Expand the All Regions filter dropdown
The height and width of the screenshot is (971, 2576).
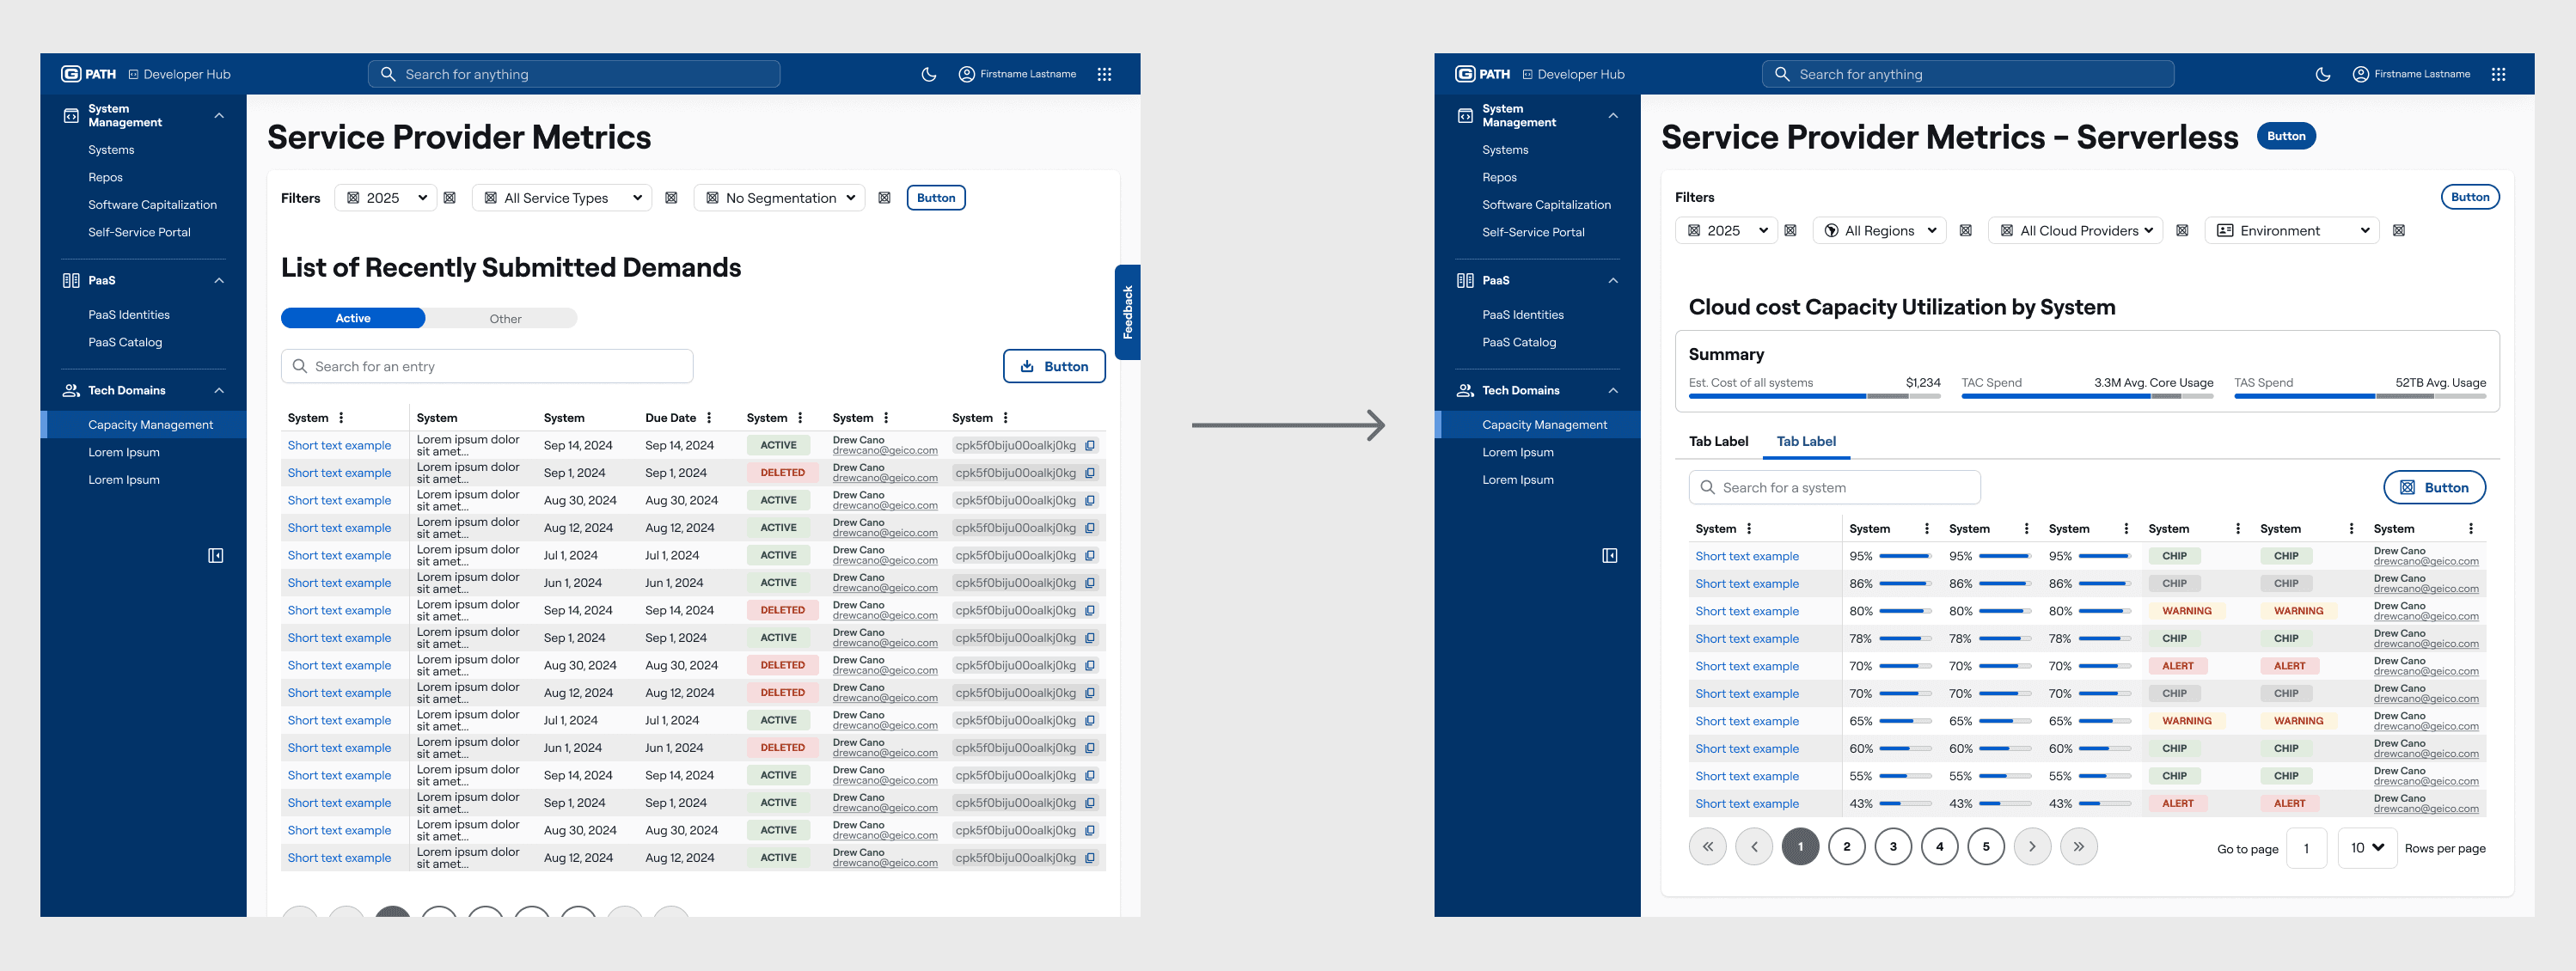pos(1879,231)
